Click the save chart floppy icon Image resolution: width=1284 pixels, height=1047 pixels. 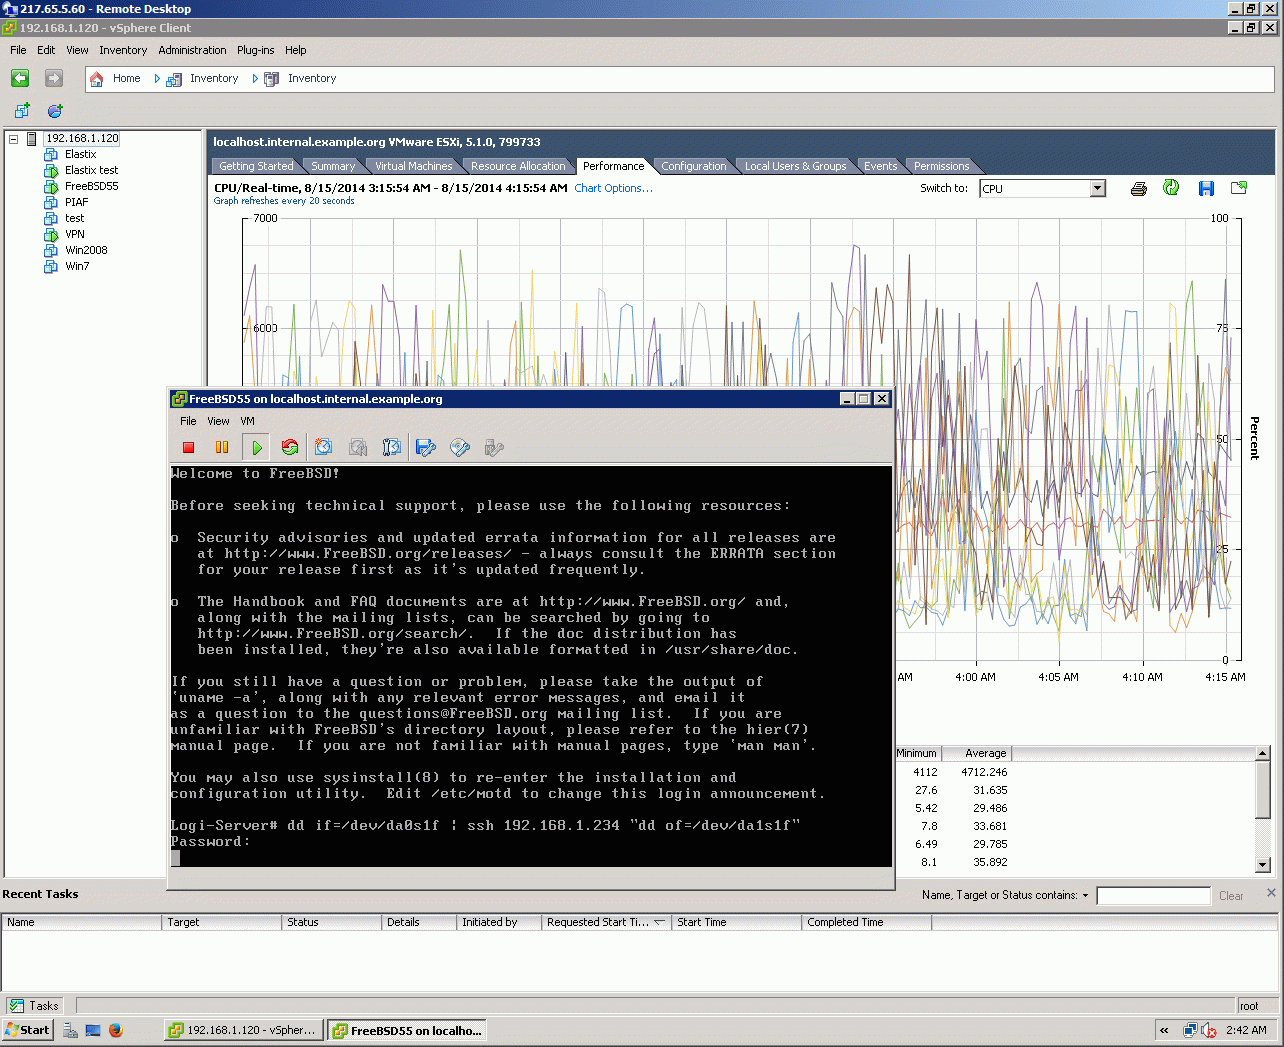tap(1206, 189)
